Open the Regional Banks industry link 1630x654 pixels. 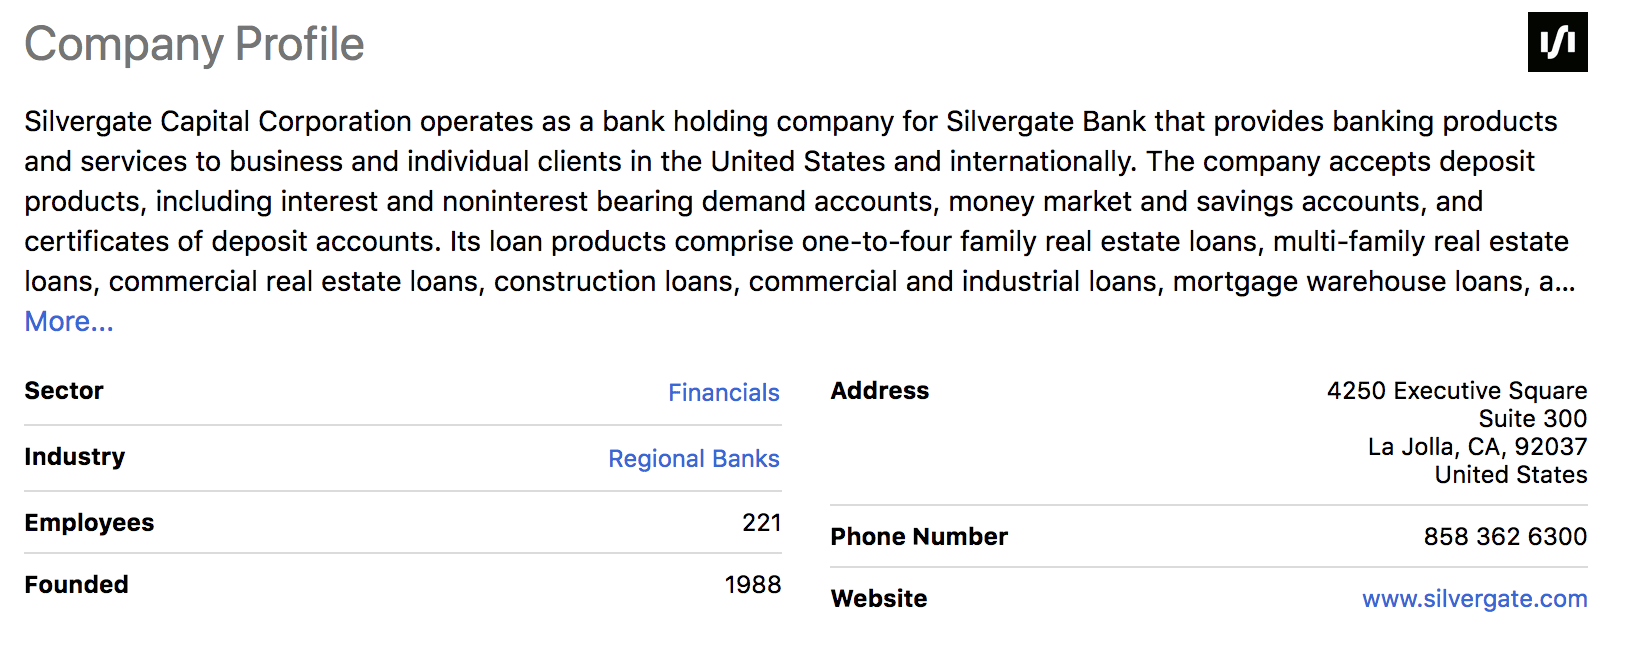pyautogui.click(x=693, y=459)
